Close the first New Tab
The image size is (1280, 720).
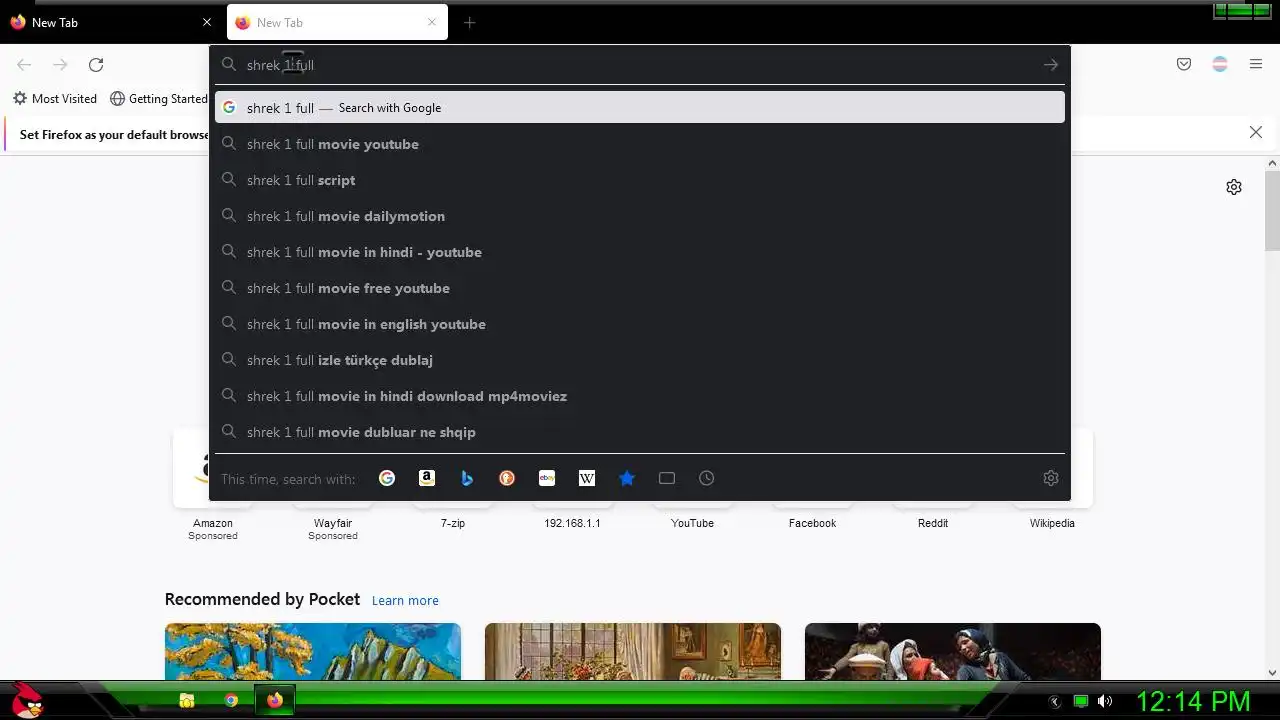pyautogui.click(x=207, y=22)
